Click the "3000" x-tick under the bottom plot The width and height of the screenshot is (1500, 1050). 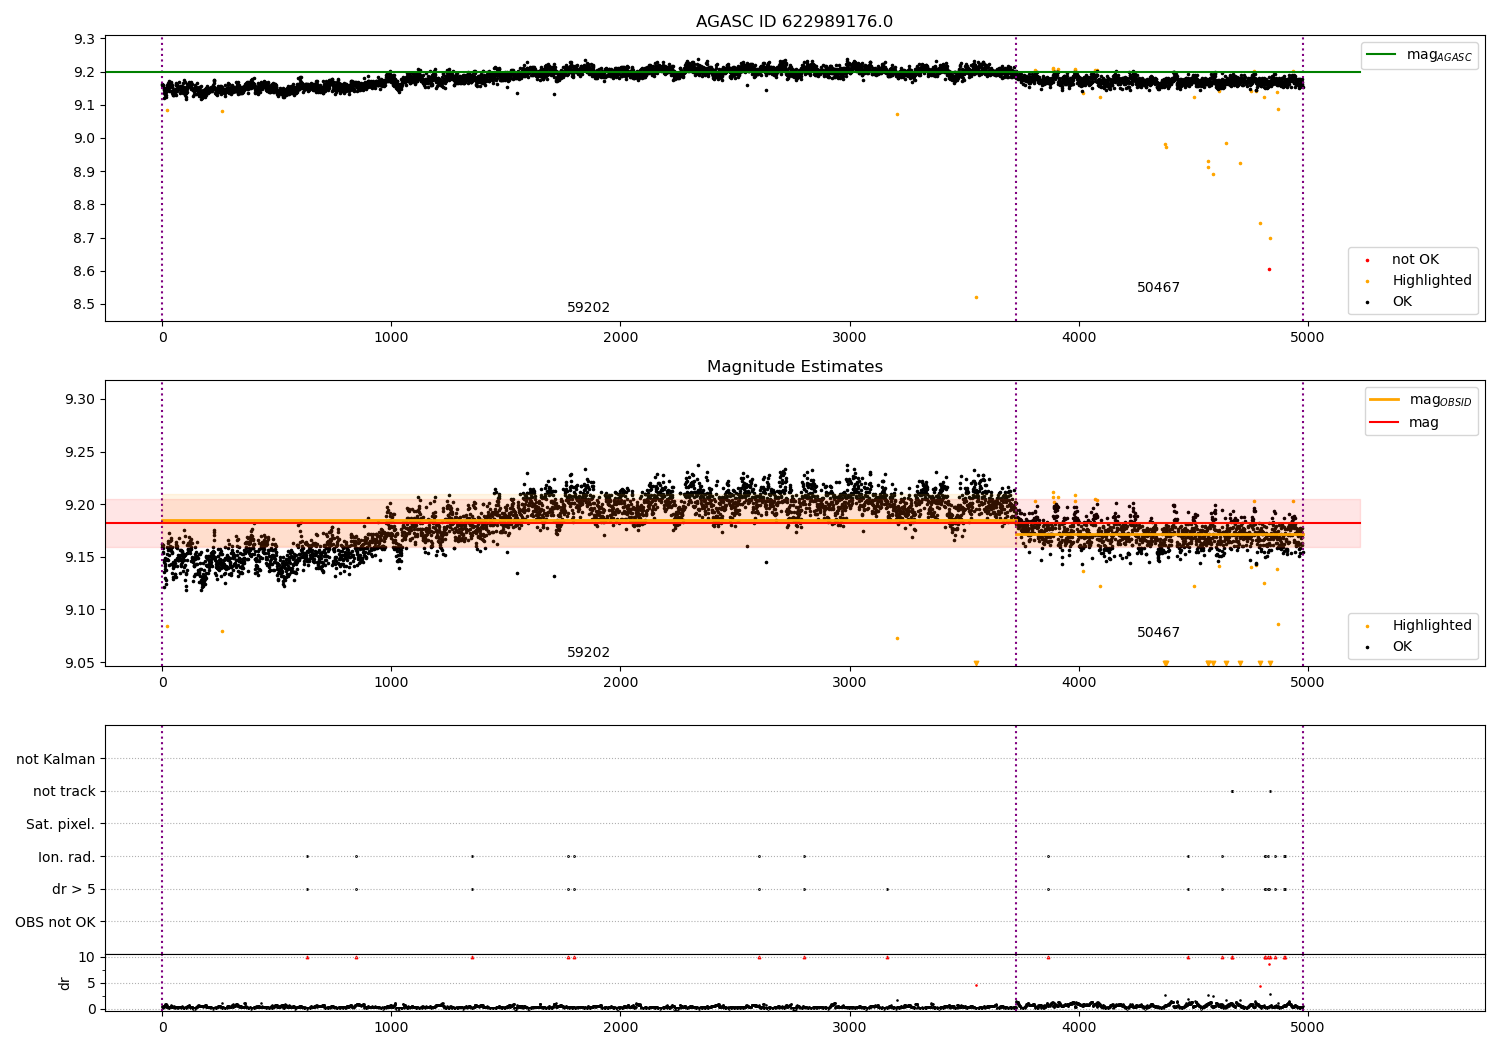[850, 1026]
